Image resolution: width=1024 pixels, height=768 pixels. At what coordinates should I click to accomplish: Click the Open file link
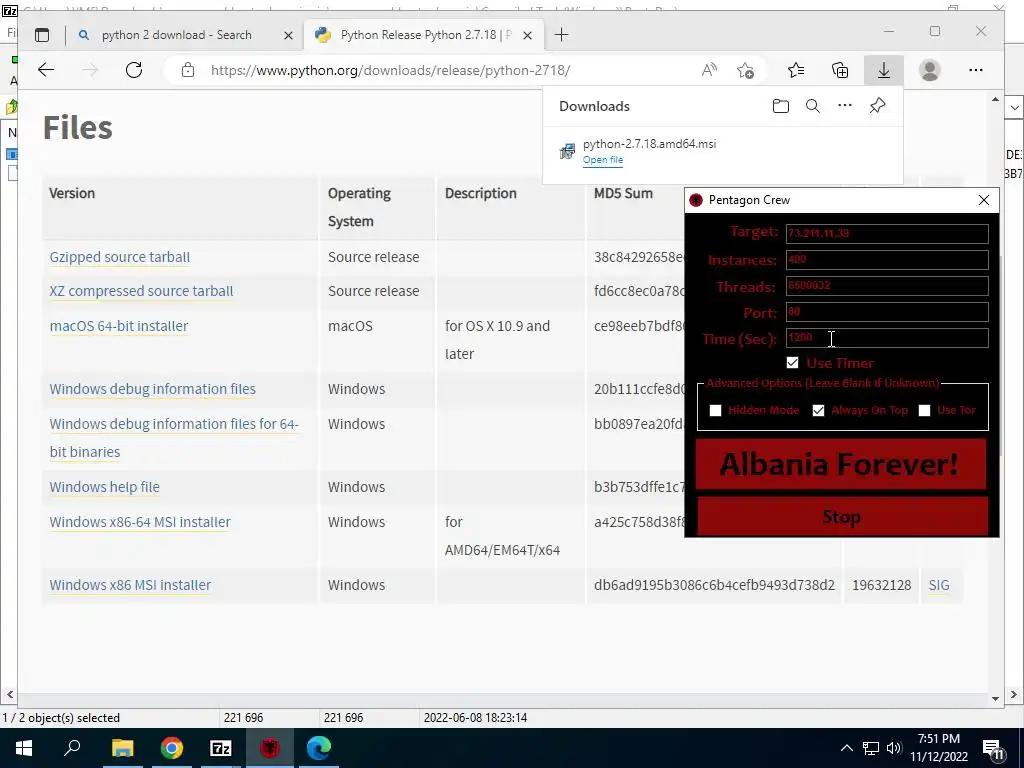coord(603,160)
